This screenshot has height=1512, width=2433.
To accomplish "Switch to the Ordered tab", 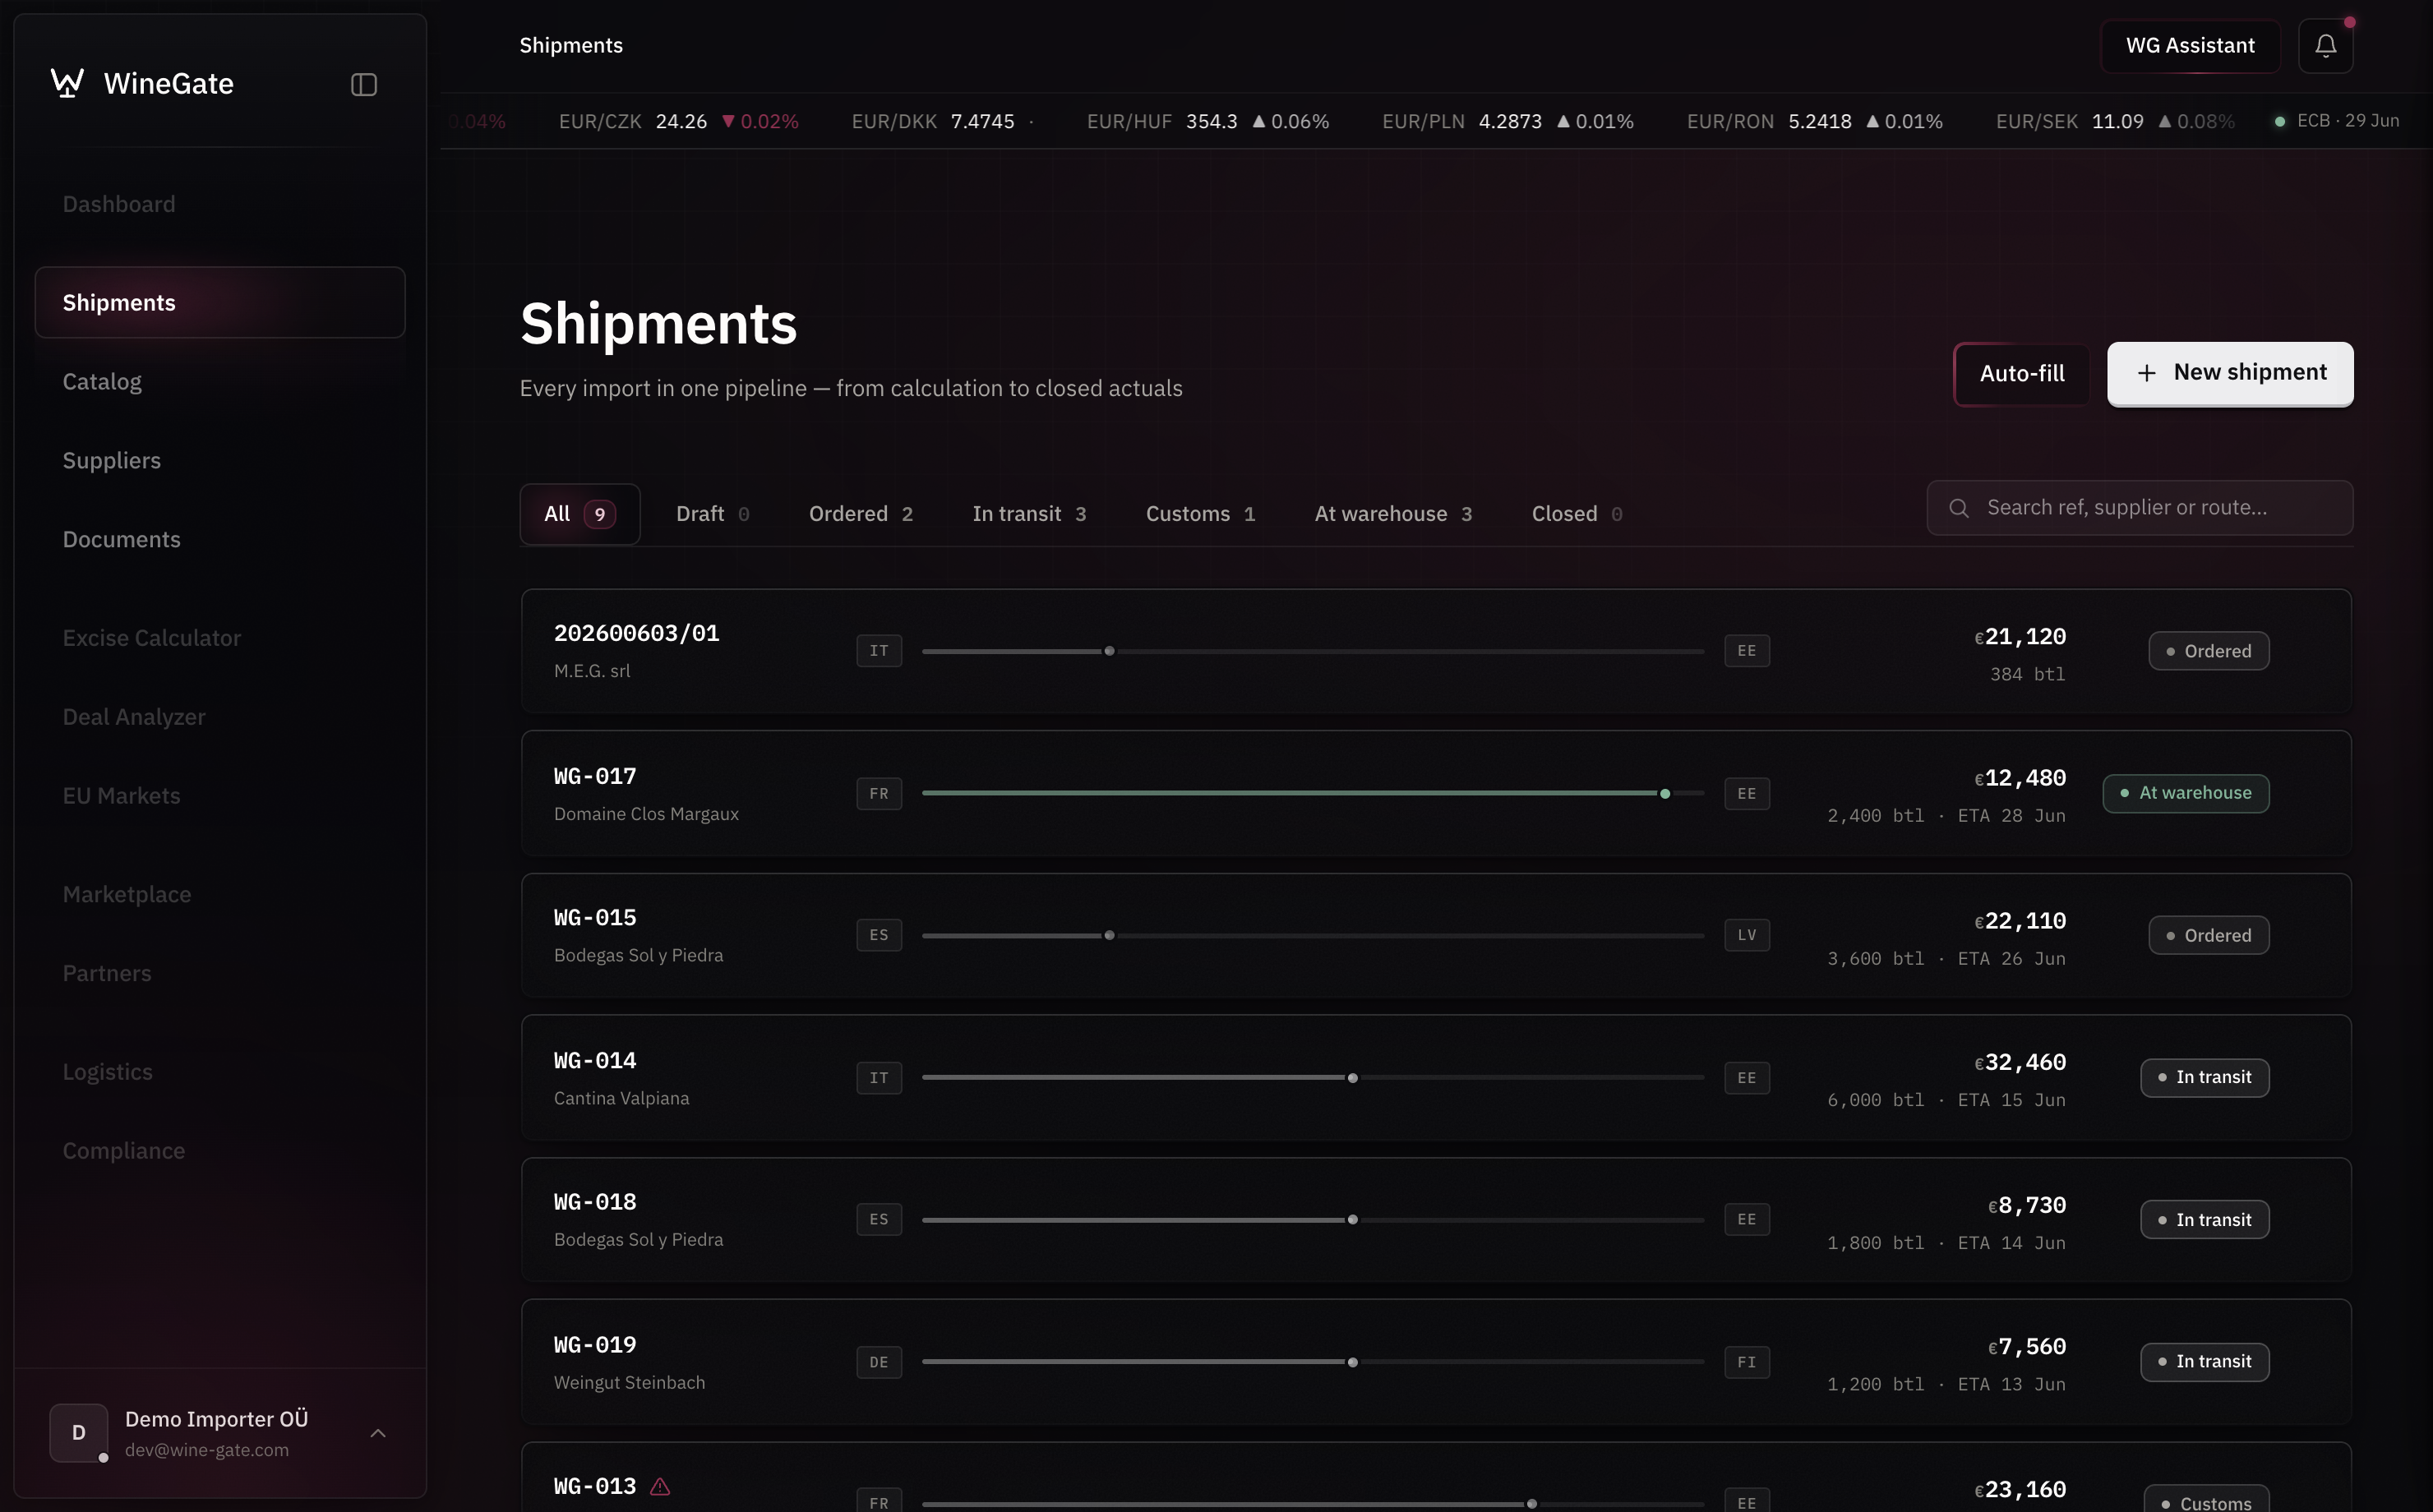I will point(860,514).
